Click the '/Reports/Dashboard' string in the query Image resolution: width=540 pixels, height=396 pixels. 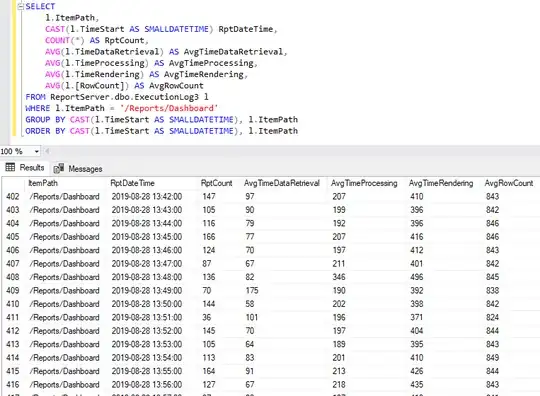169,108
